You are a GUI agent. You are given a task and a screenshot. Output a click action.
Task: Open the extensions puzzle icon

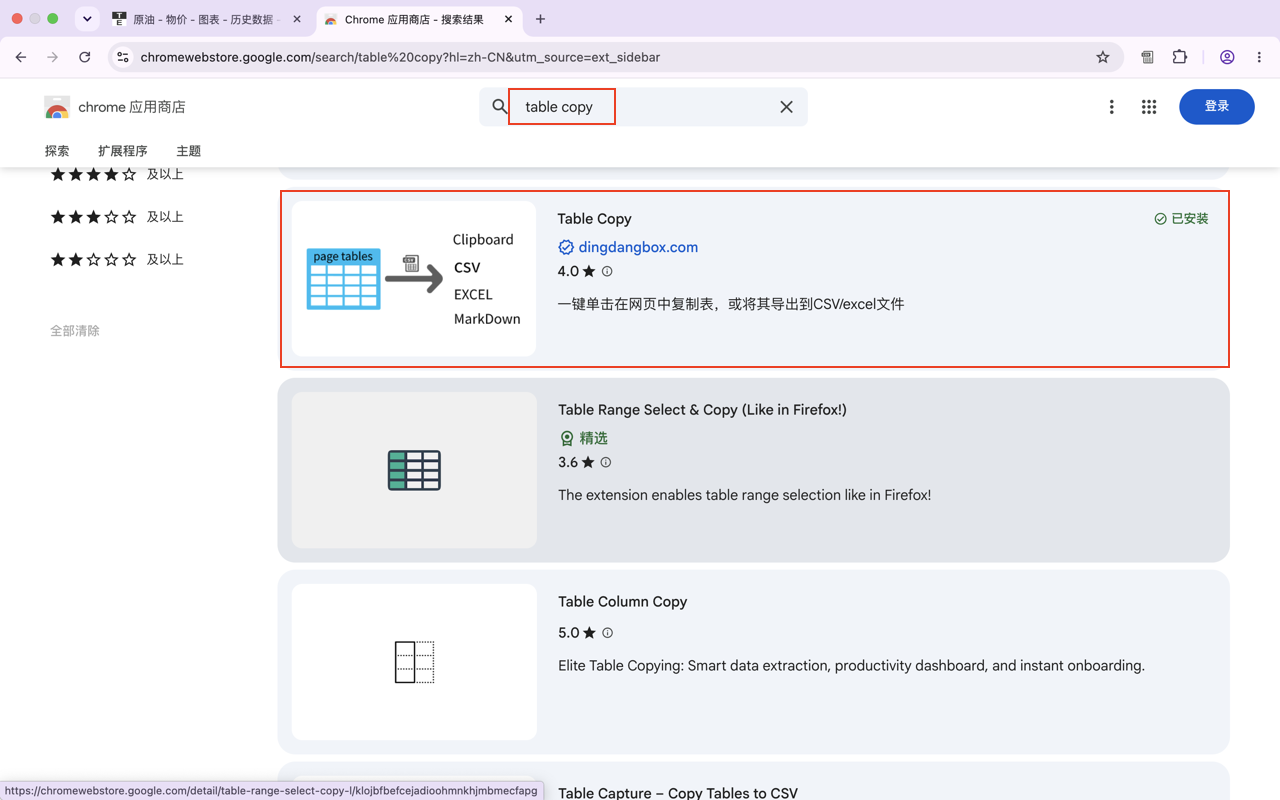1180,57
